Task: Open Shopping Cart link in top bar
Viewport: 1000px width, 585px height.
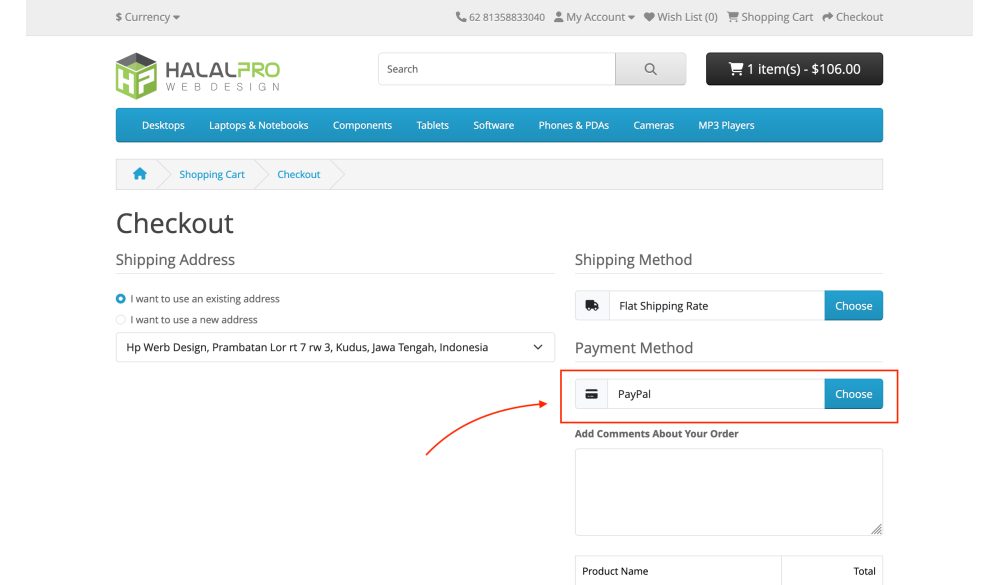Action: click(x=769, y=17)
